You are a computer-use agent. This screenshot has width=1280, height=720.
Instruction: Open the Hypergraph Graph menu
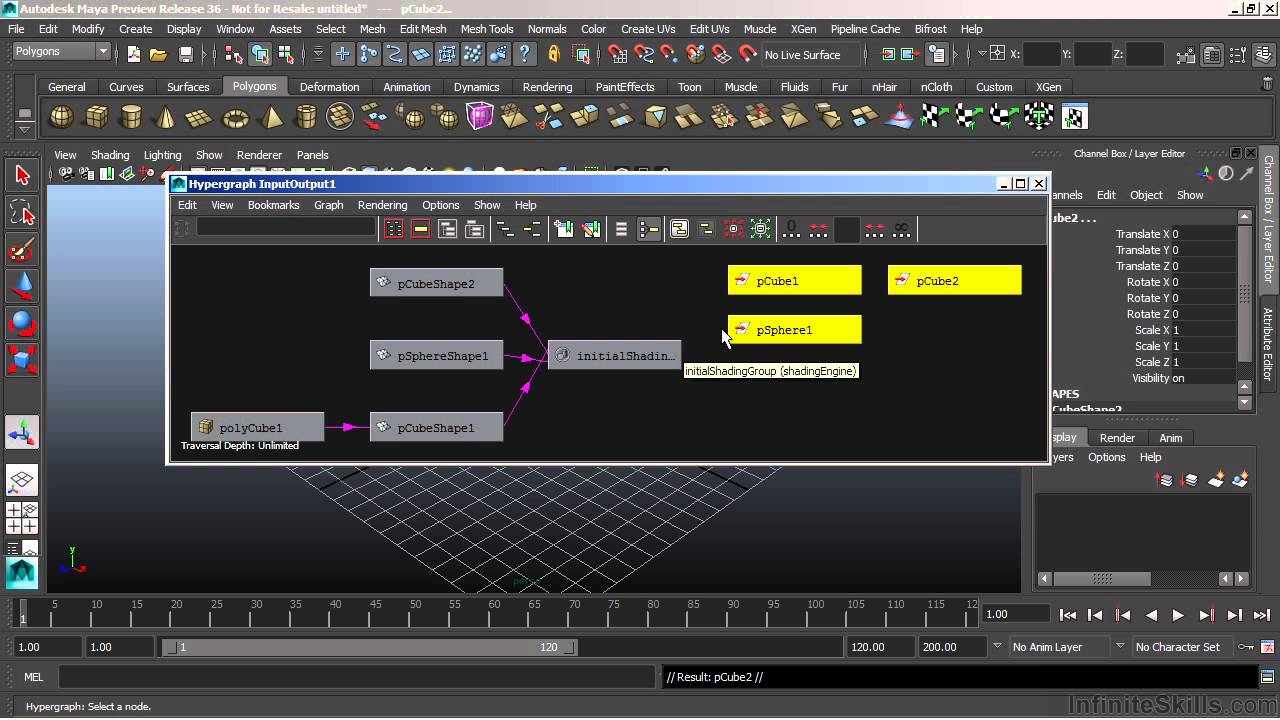point(328,205)
